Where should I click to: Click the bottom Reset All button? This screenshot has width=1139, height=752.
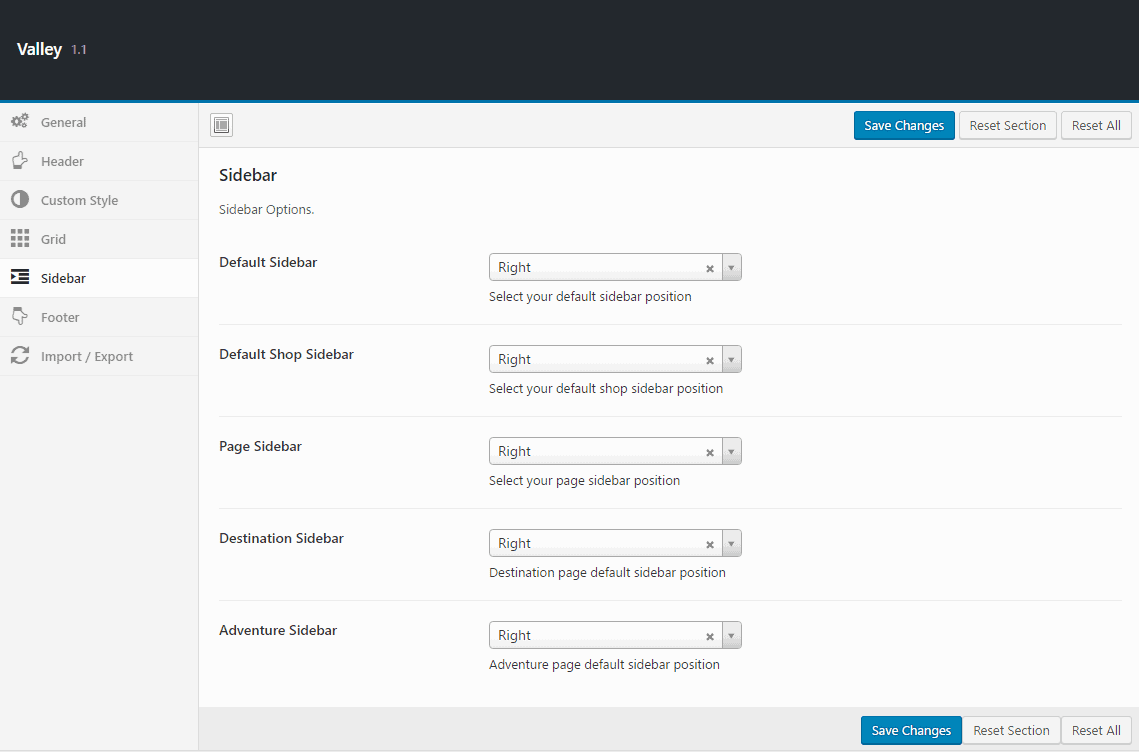tap(1096, 730)
